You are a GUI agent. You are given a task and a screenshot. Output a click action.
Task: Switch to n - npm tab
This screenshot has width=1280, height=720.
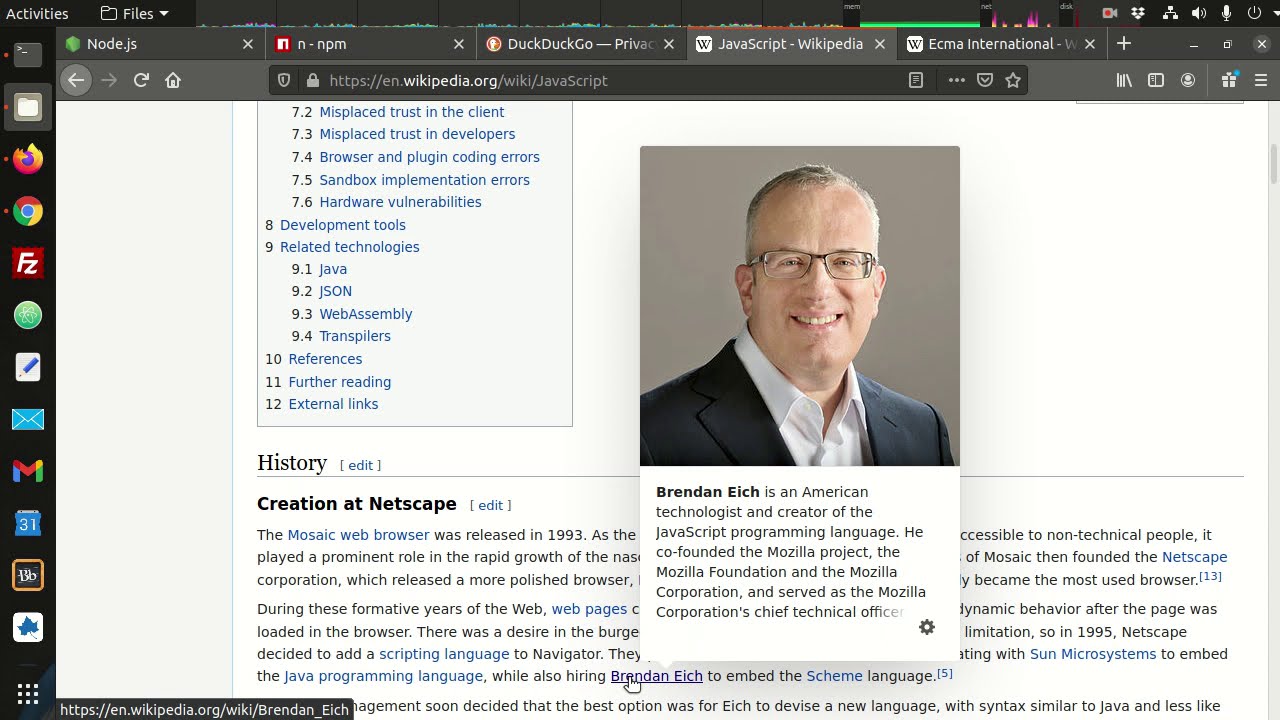[362, 44]
